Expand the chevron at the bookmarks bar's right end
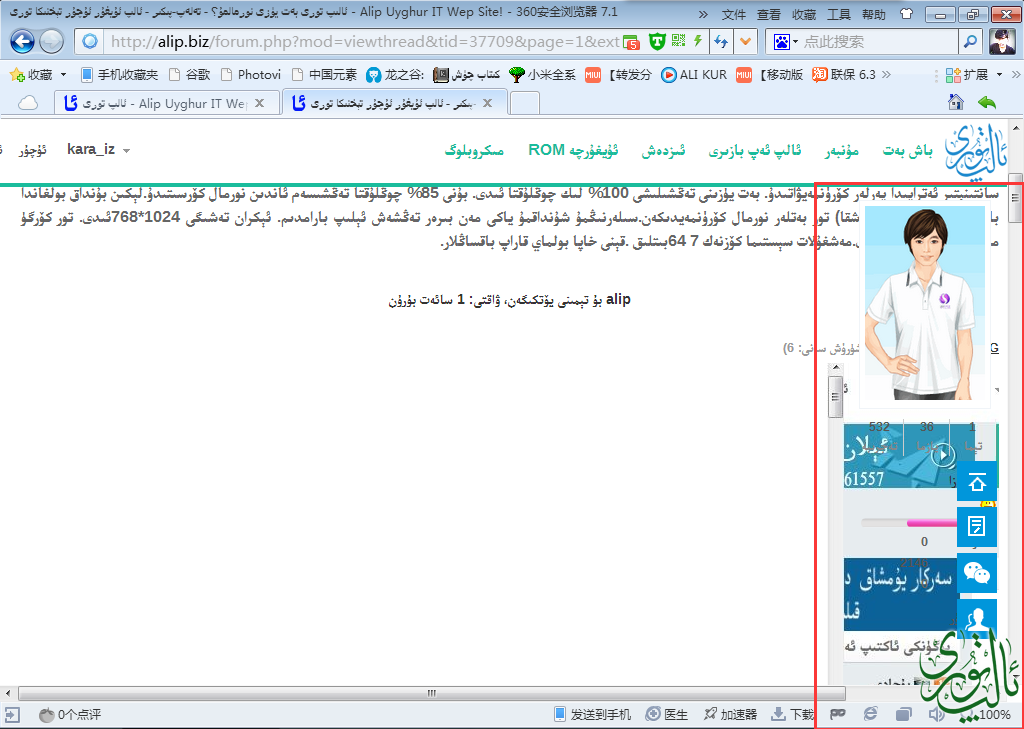The width and height of the screenshot is (1024, 729). coord(1016,74)
